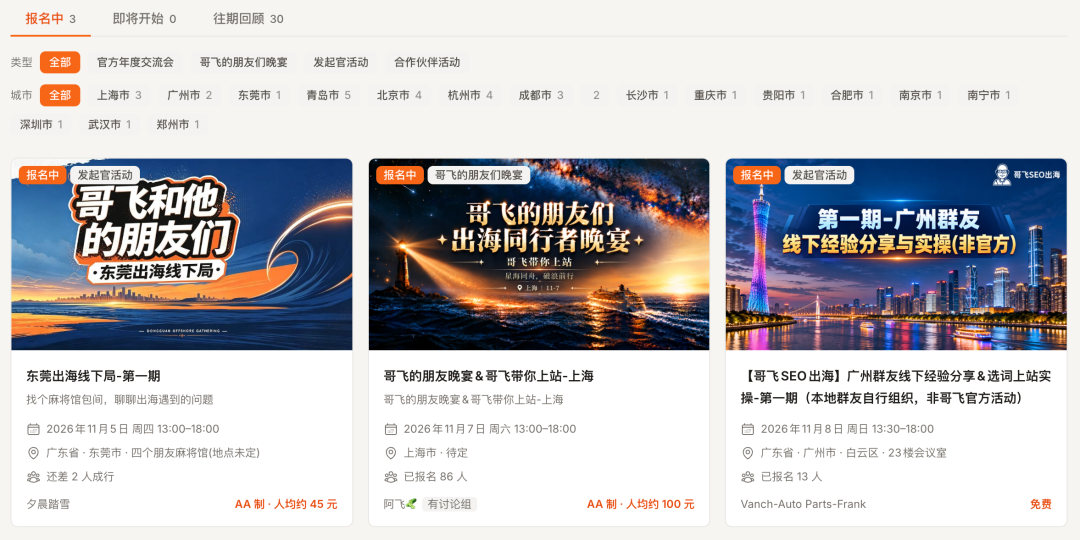Click the 有讨论组 tag on Shanghai card
1080x540 pixels.
[450, 504]
